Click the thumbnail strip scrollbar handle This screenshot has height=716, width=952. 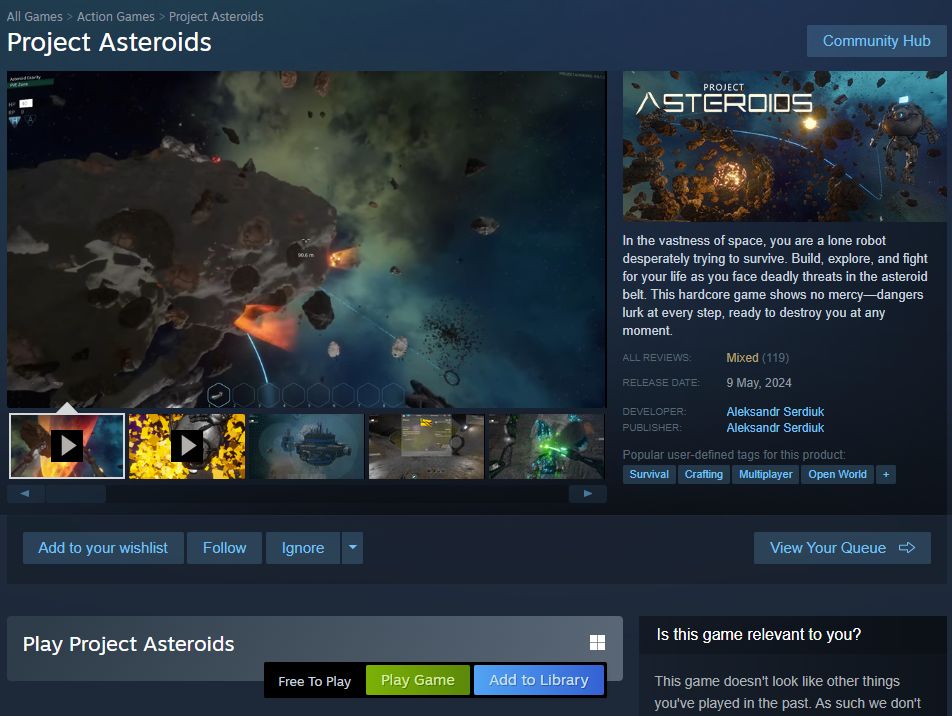[76, 494]
